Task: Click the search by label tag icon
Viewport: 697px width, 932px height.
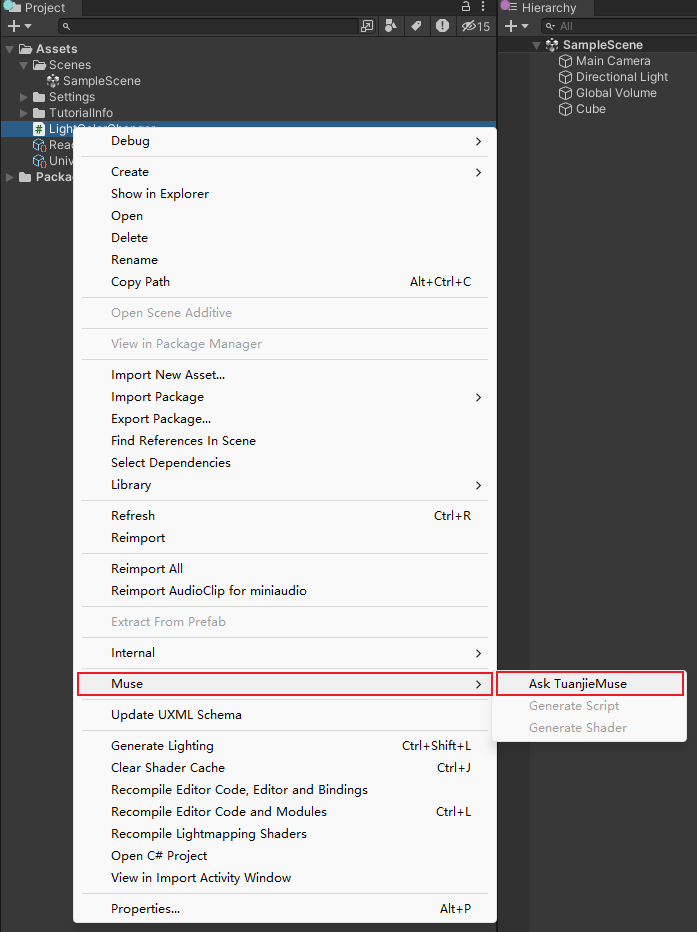Action: [416, 26]
